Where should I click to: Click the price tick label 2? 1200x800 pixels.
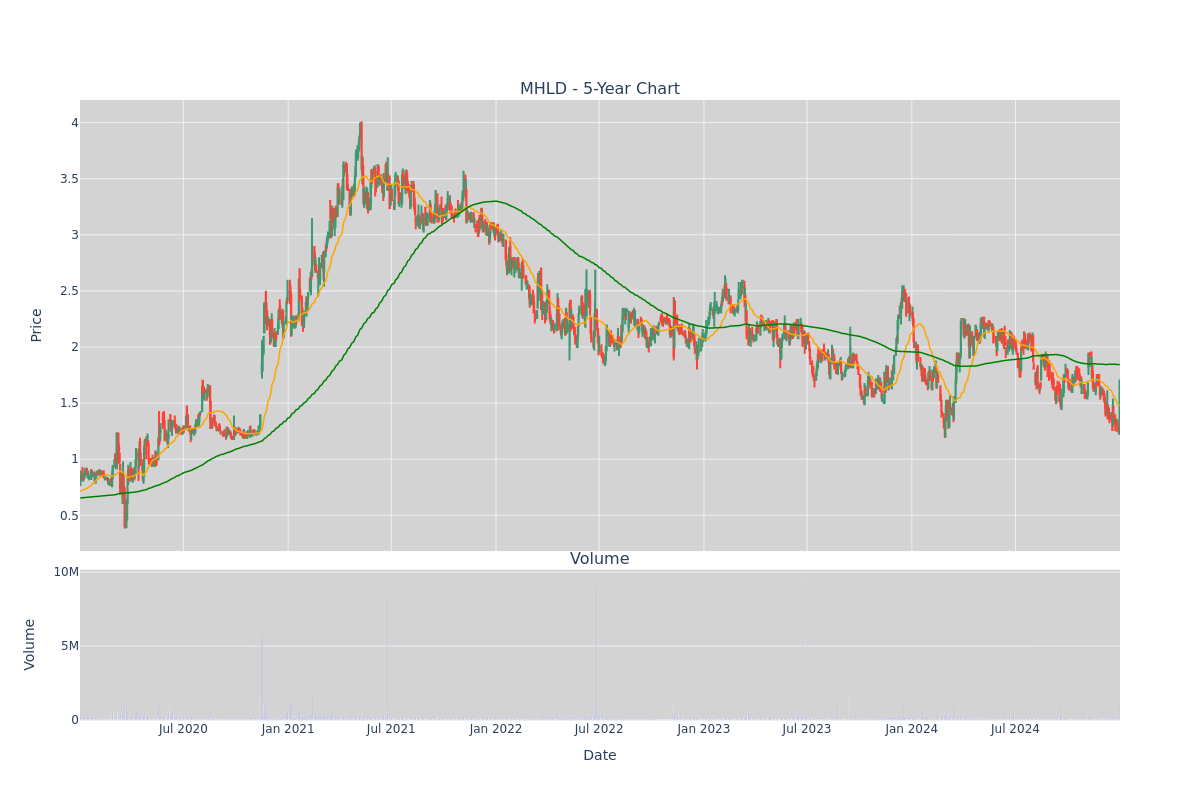pyautogui.click(x=74, y=347)
